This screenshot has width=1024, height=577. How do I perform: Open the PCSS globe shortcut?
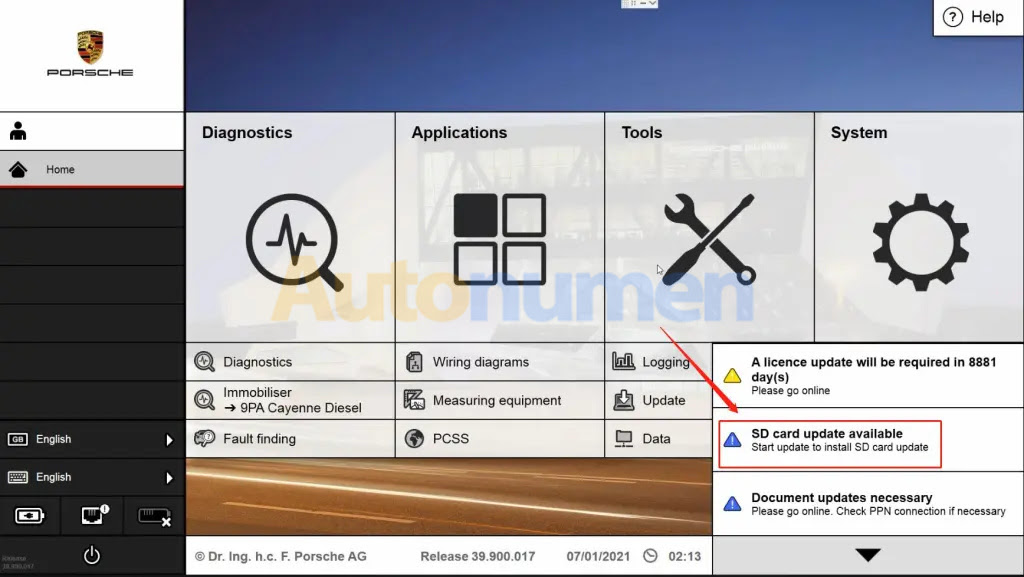(x=450, y=438)
